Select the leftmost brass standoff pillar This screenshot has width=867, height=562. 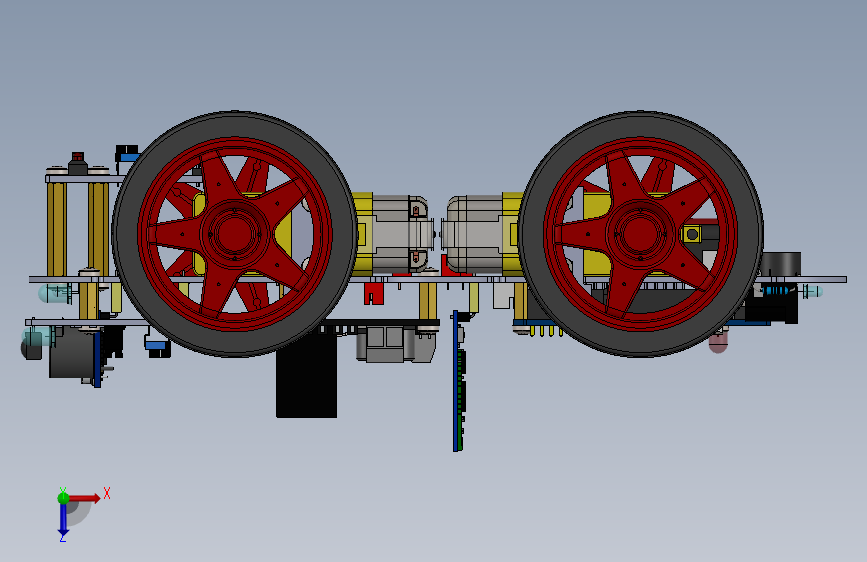pos(56,230)
